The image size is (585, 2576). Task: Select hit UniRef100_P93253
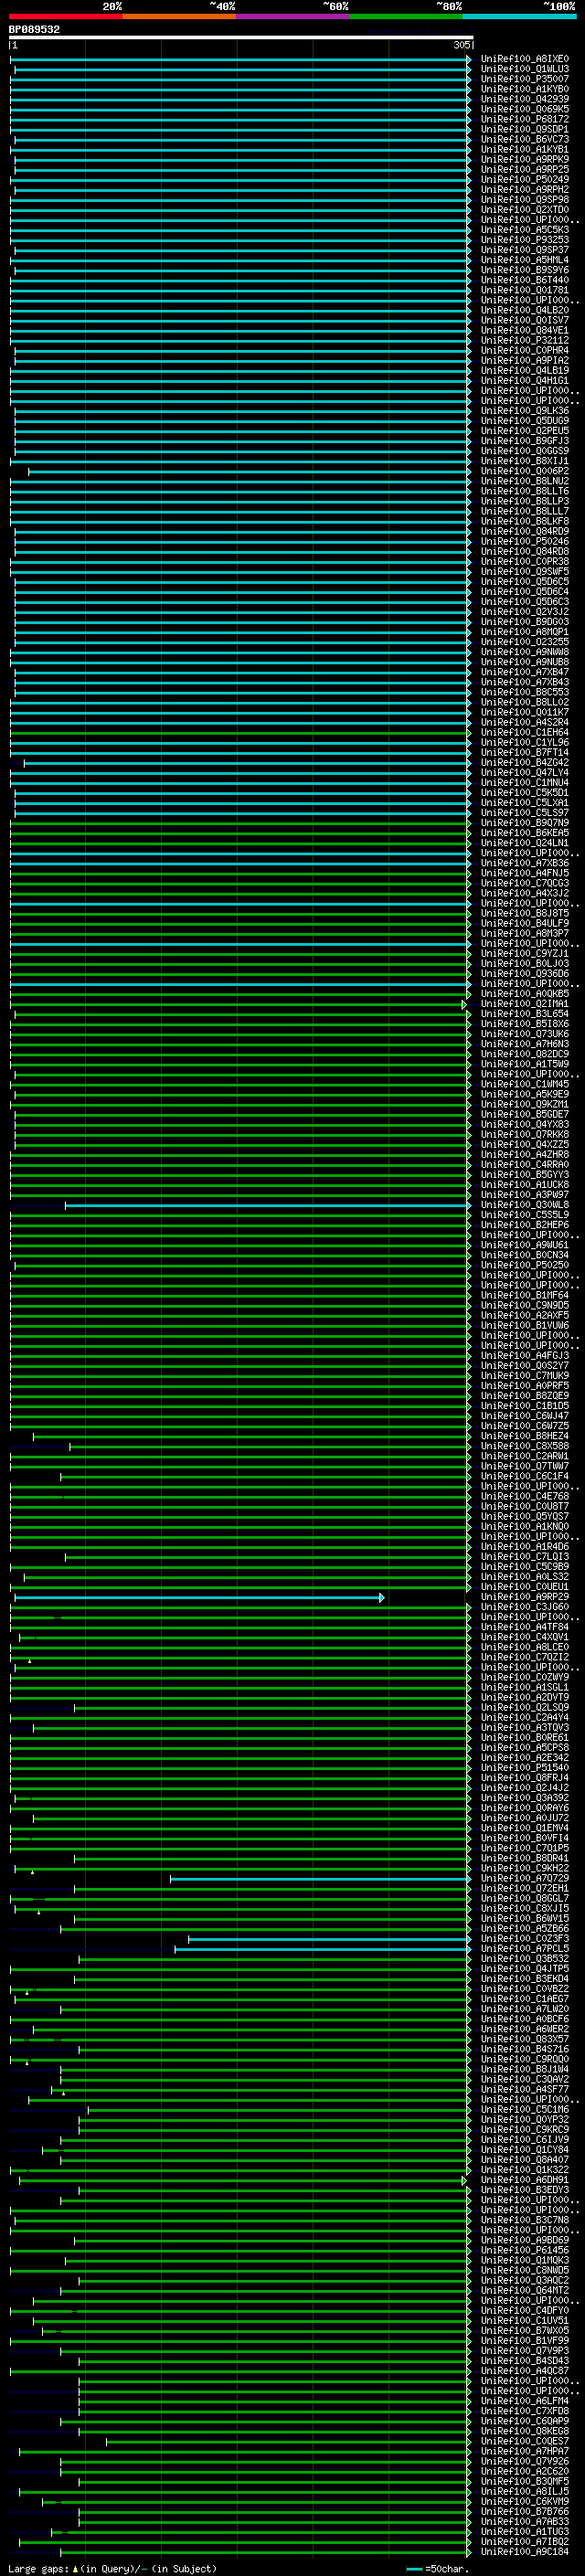[524, 240]
